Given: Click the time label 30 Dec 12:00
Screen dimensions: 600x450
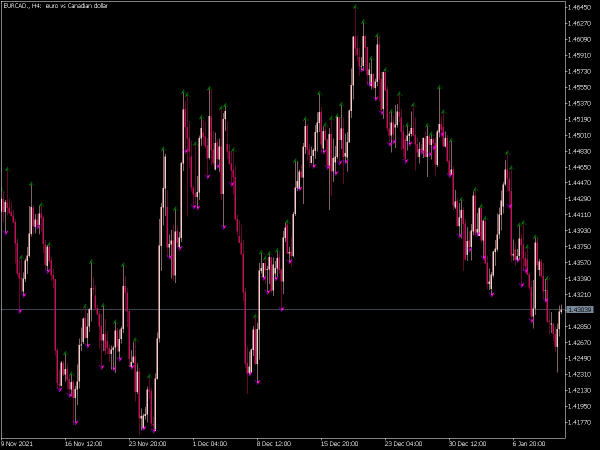Looking at the screenshot, I should pos(467,444).
